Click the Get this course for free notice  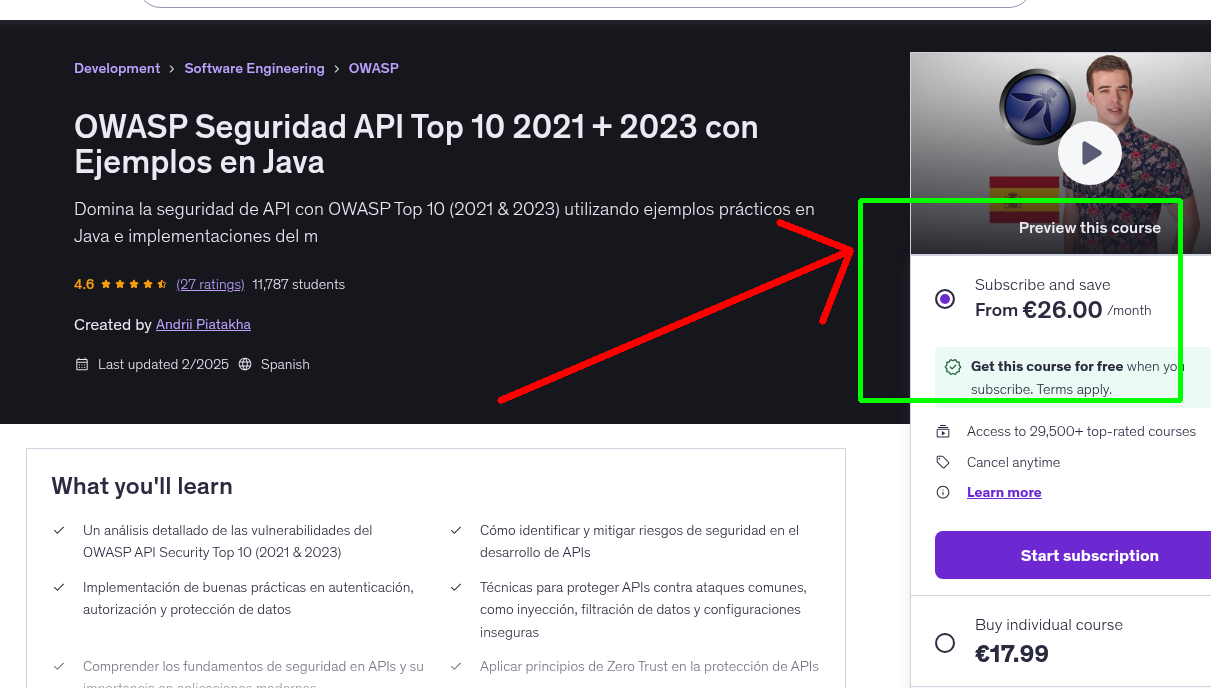pos(1073,378)
